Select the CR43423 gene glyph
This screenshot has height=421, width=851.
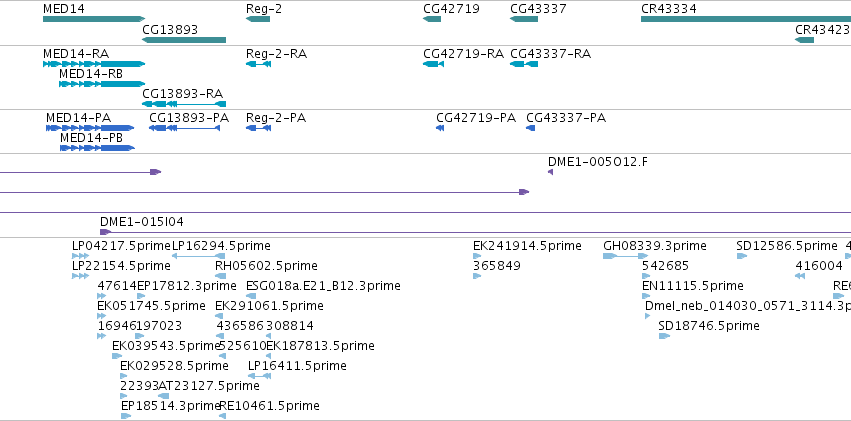click(804, 40)
